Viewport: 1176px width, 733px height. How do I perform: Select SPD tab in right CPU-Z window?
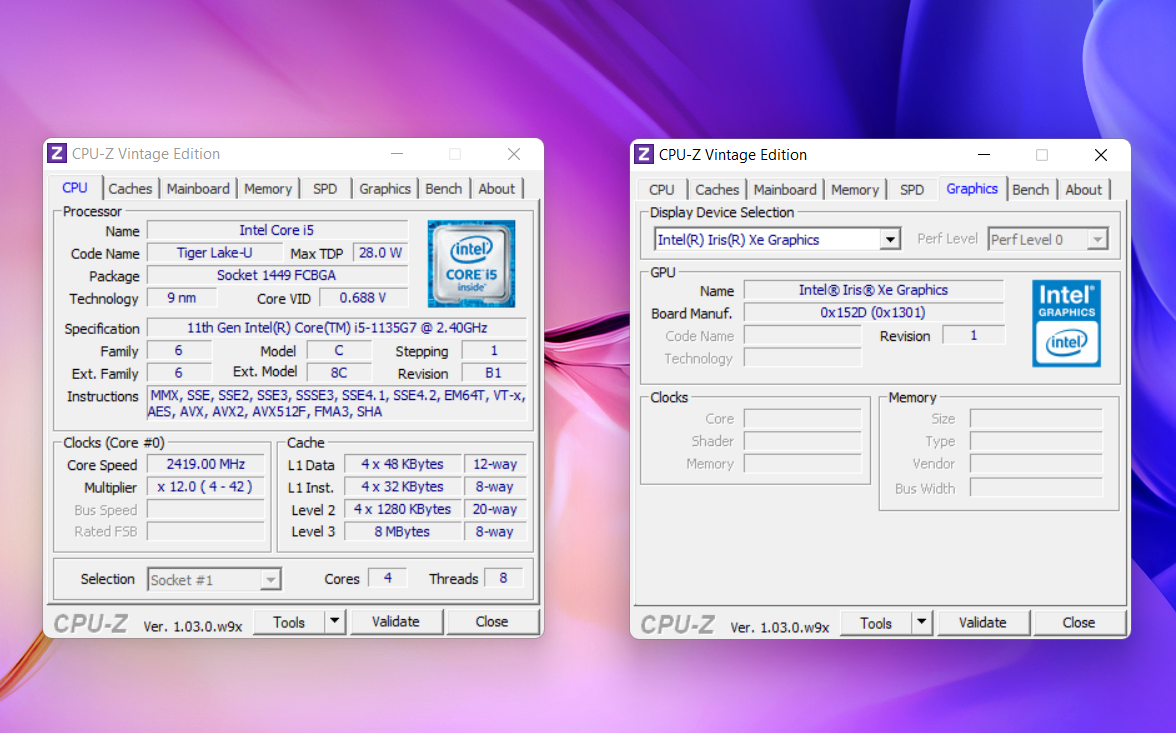912,190
